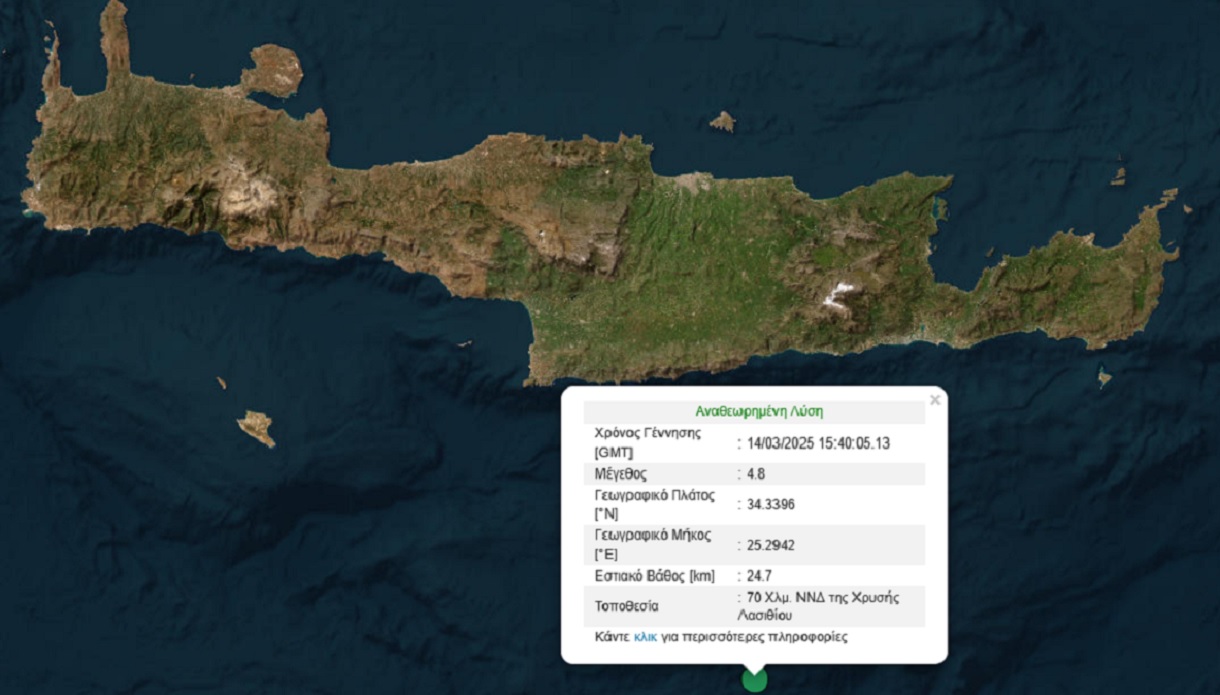Select the magnitude value 4.8
1220x695 pixels.
pos(757,474)
